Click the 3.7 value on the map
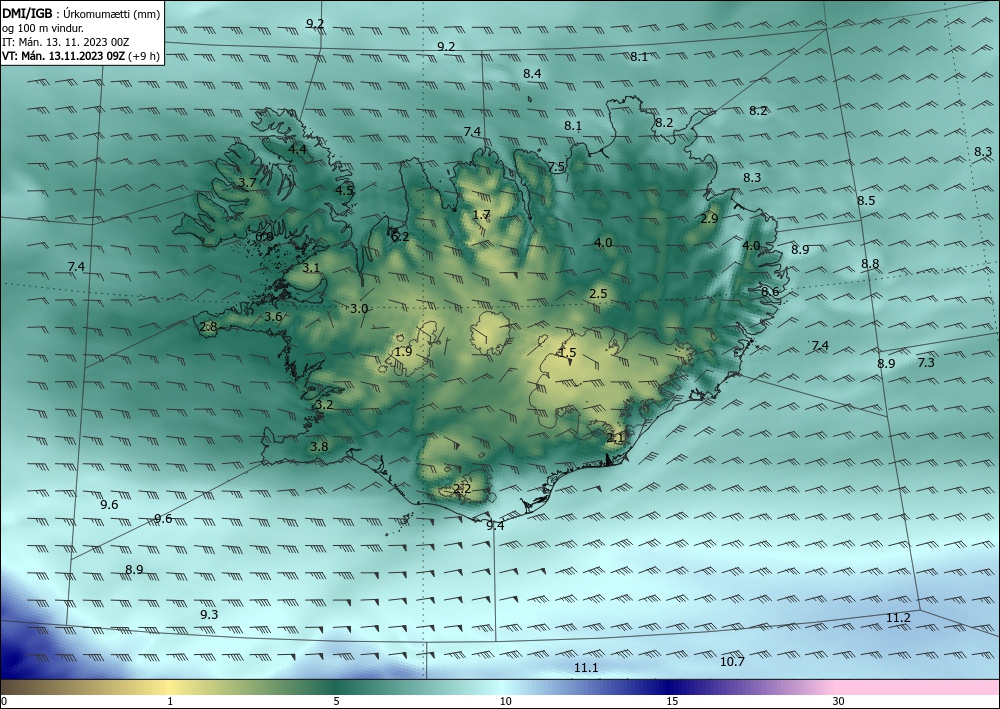1000x709 pixels. pos(247,183)
